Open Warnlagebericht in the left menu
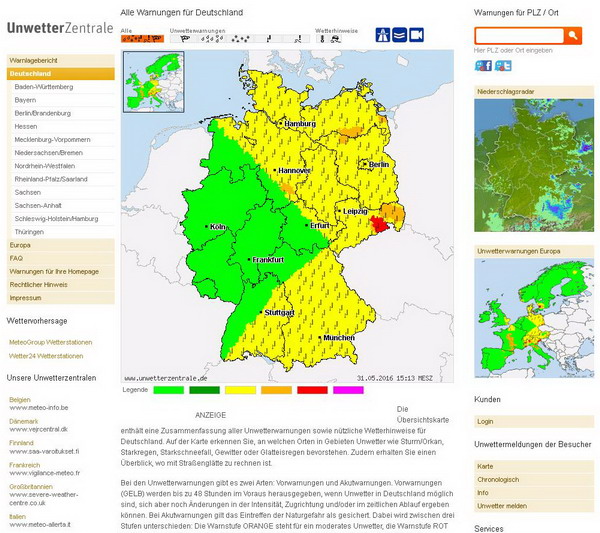The image size is (600, 533). 34,60
